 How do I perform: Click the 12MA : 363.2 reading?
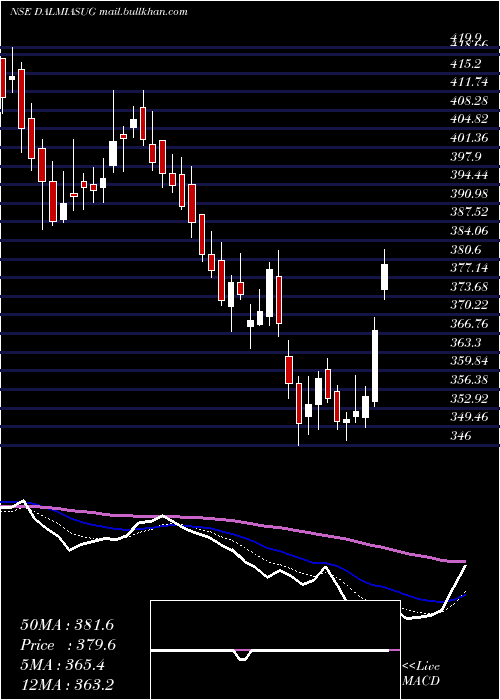tap(69, 685)
